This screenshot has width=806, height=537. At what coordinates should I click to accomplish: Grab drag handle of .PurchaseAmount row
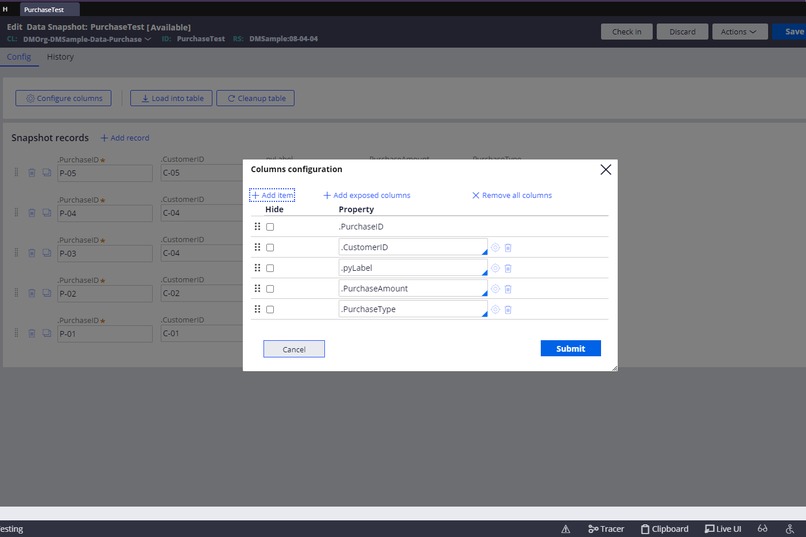click(x=258, y=288)
